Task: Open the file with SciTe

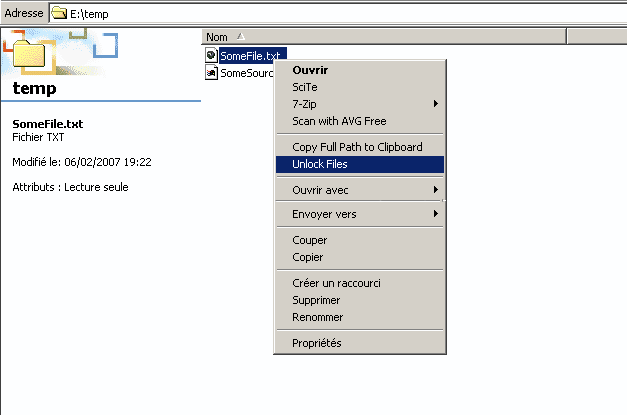Action: [359, 87]
